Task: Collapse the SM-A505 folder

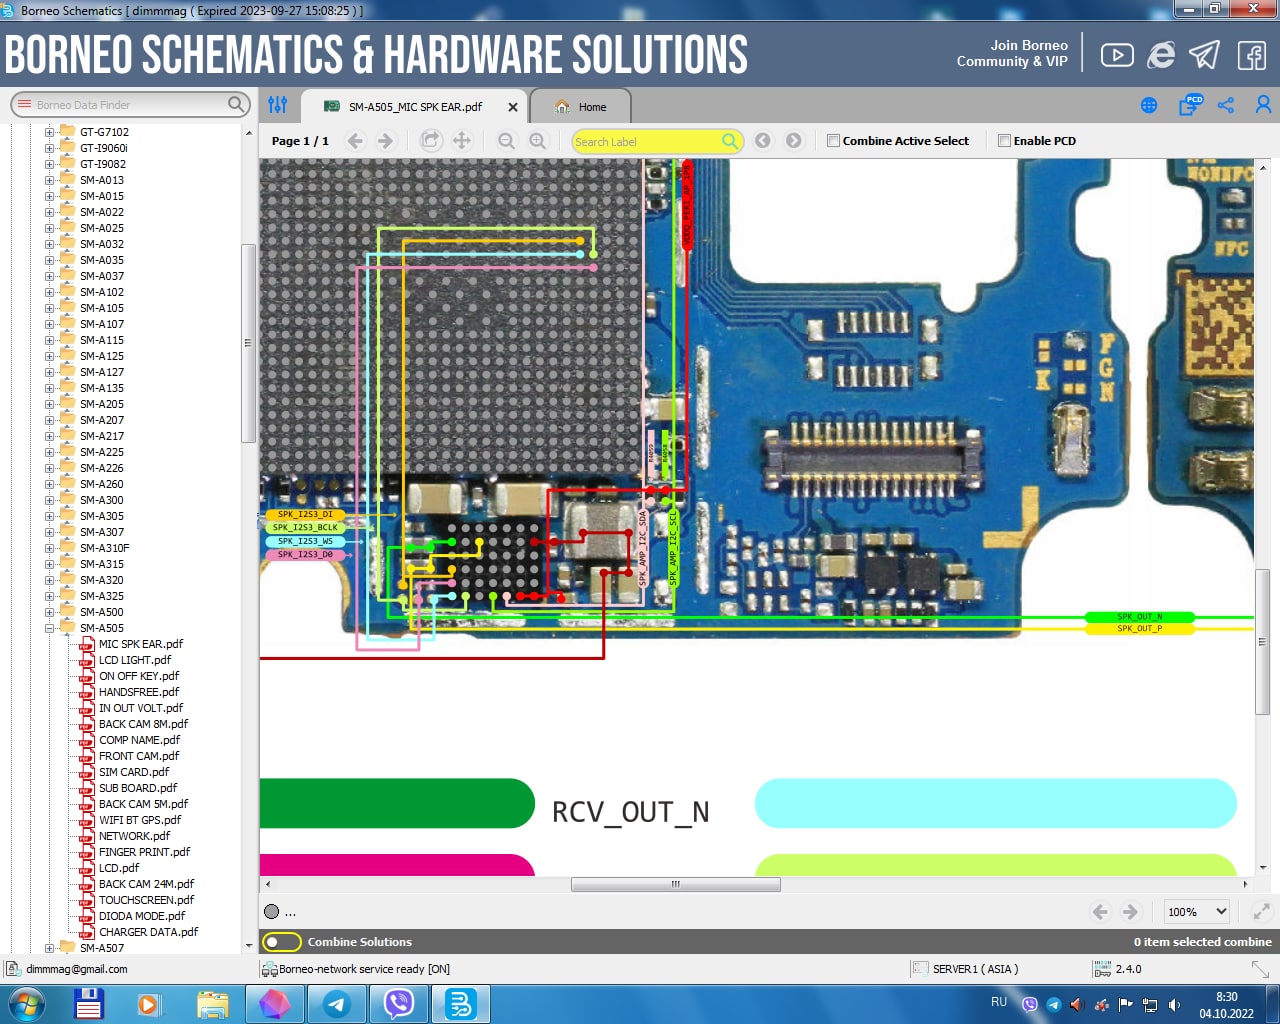Action: click(x=49, y=628)
